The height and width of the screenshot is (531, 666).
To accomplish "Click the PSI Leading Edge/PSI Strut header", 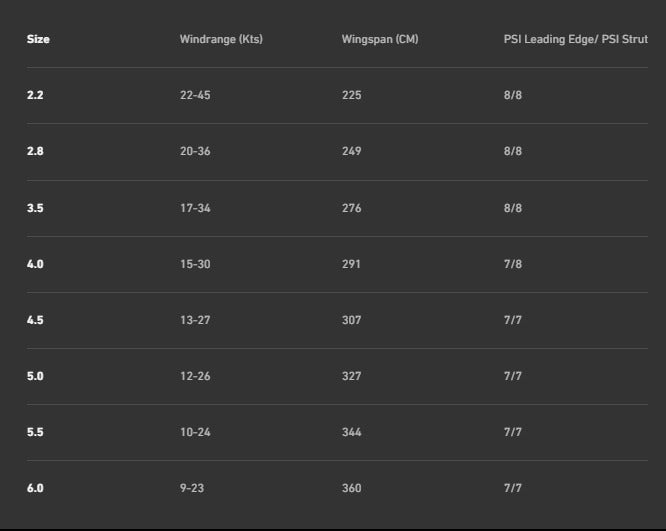I will coord(576,40).
